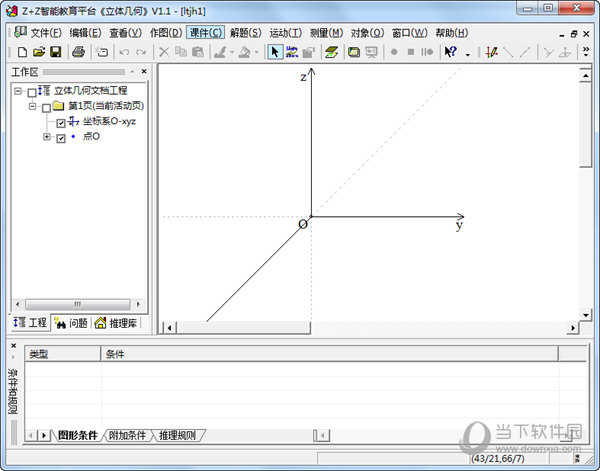Collapse the 第1页 tree node
Image resolution: width=600 pixels, height=471 pixels.
pos(33,106)
